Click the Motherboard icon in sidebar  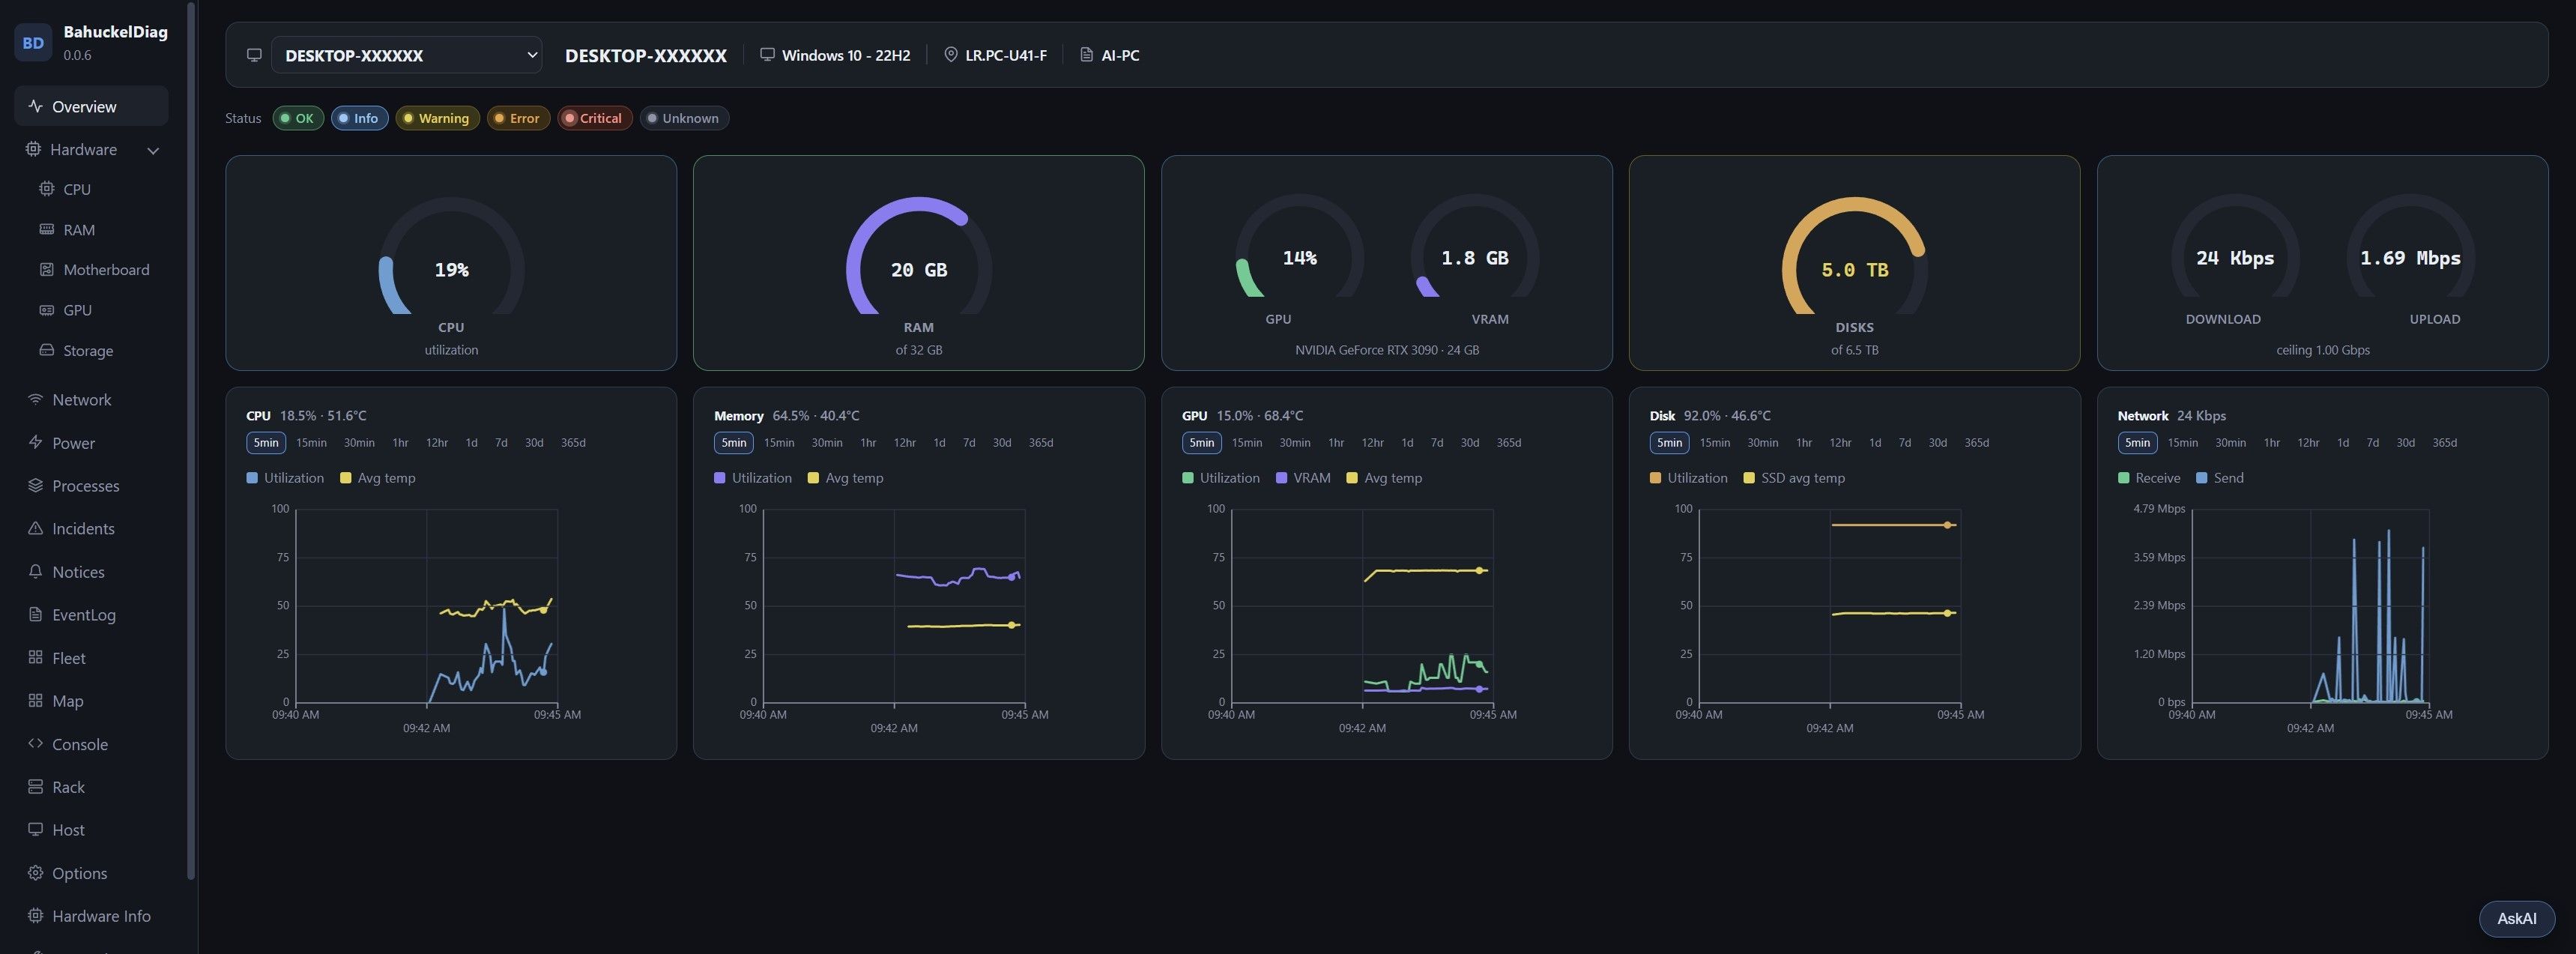coord(46,269)
